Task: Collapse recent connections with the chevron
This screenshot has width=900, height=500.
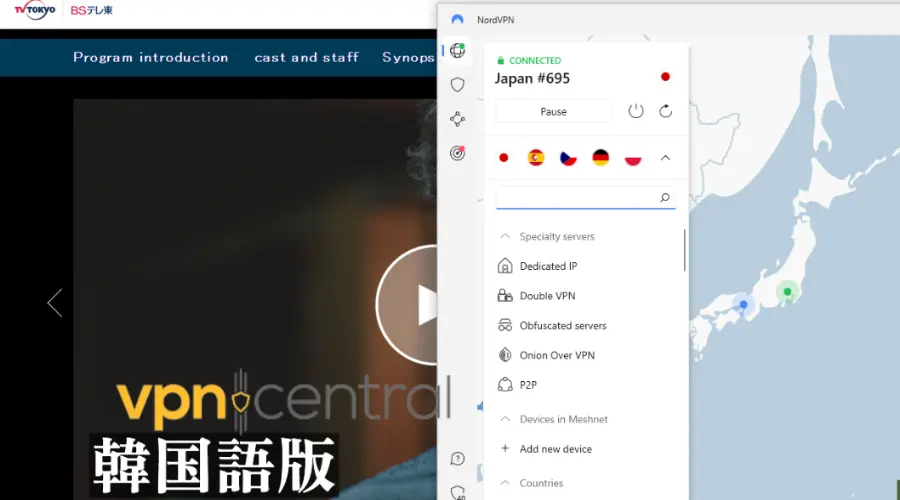Action: coord(665,157)
